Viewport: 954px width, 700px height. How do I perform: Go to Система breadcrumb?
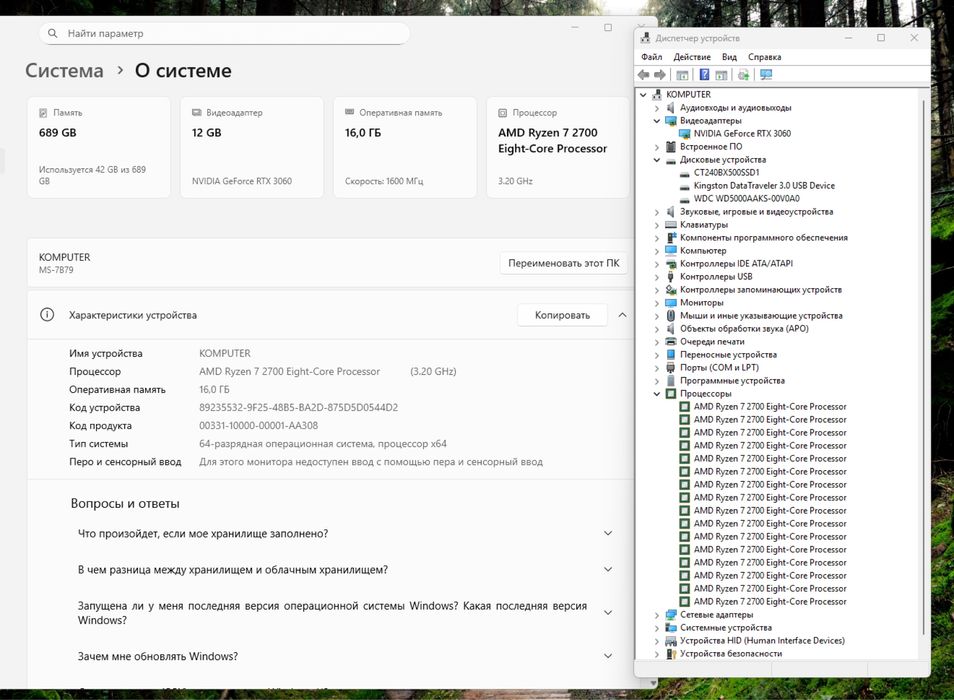coord(64,71)
